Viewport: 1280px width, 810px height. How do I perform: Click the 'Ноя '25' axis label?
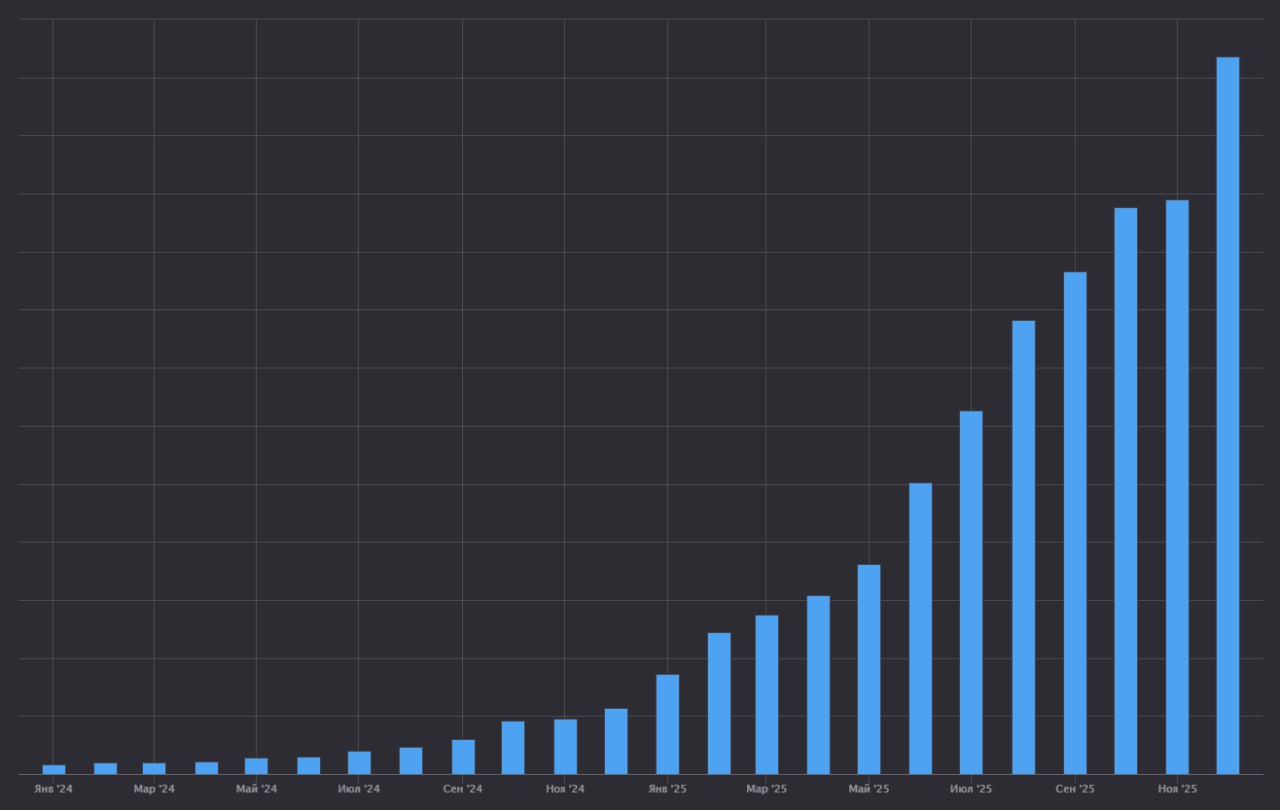[1177, 790]
